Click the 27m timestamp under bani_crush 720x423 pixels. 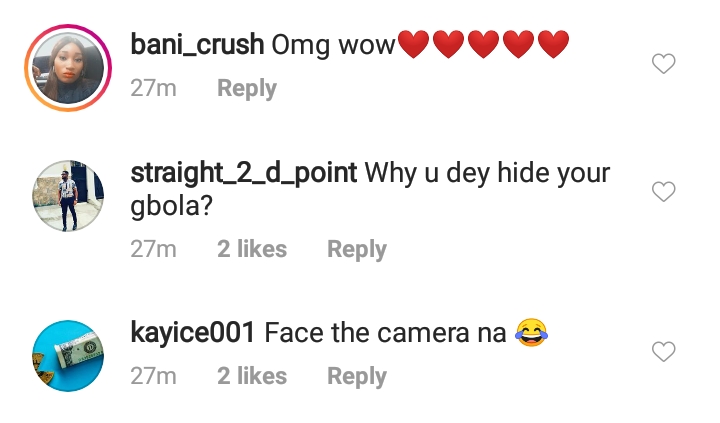point(153,89)
